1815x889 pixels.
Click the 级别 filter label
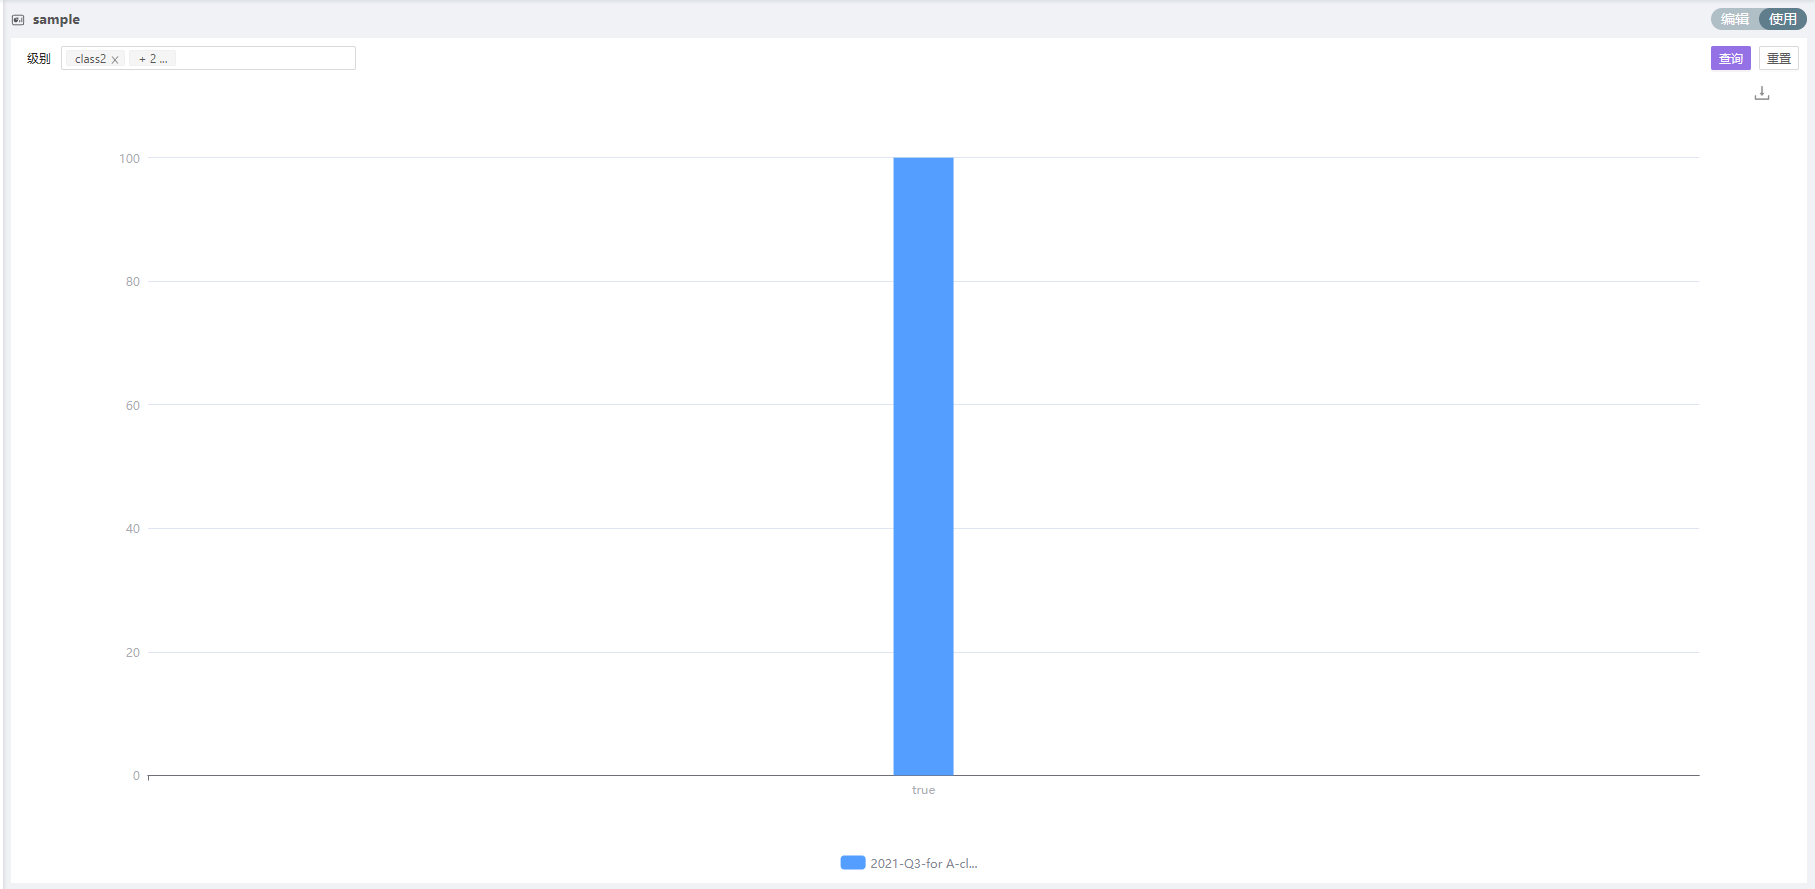click(39, 58)
